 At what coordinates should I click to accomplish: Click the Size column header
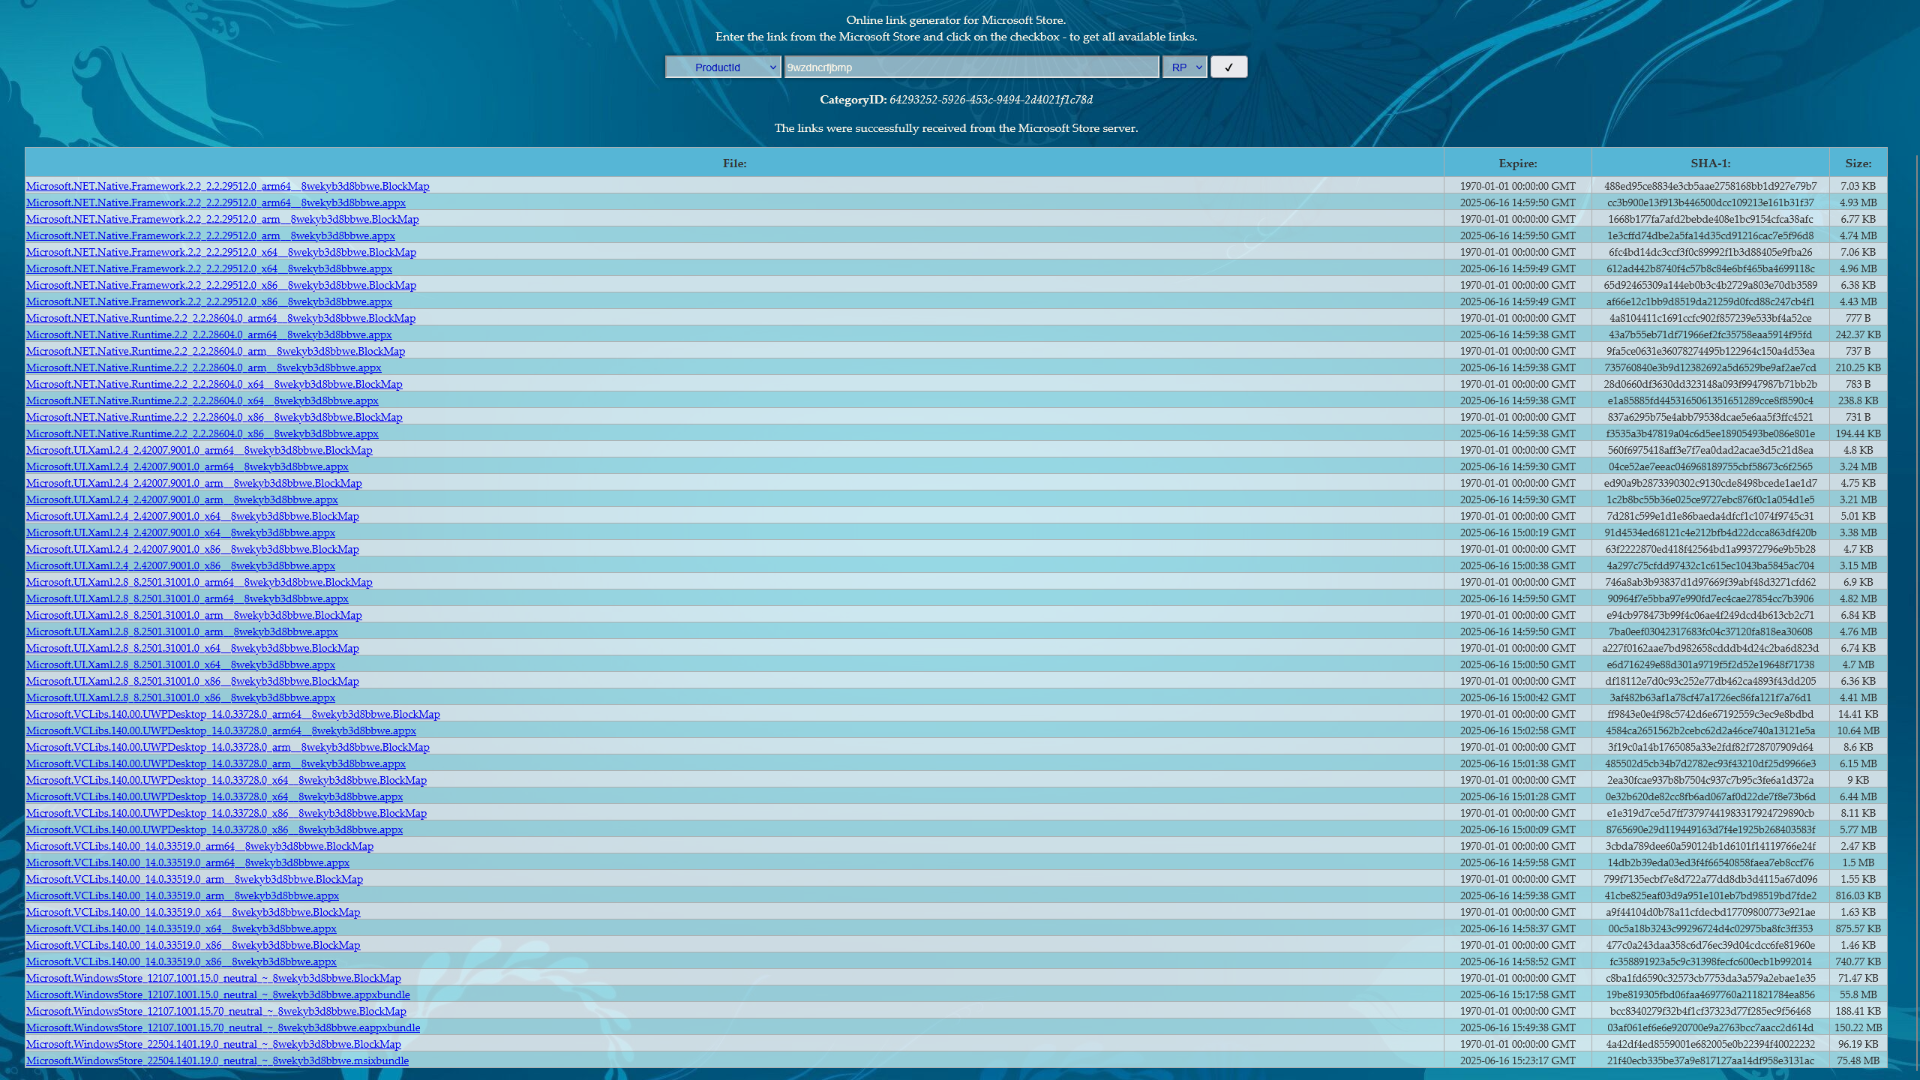click(1858, 163)
